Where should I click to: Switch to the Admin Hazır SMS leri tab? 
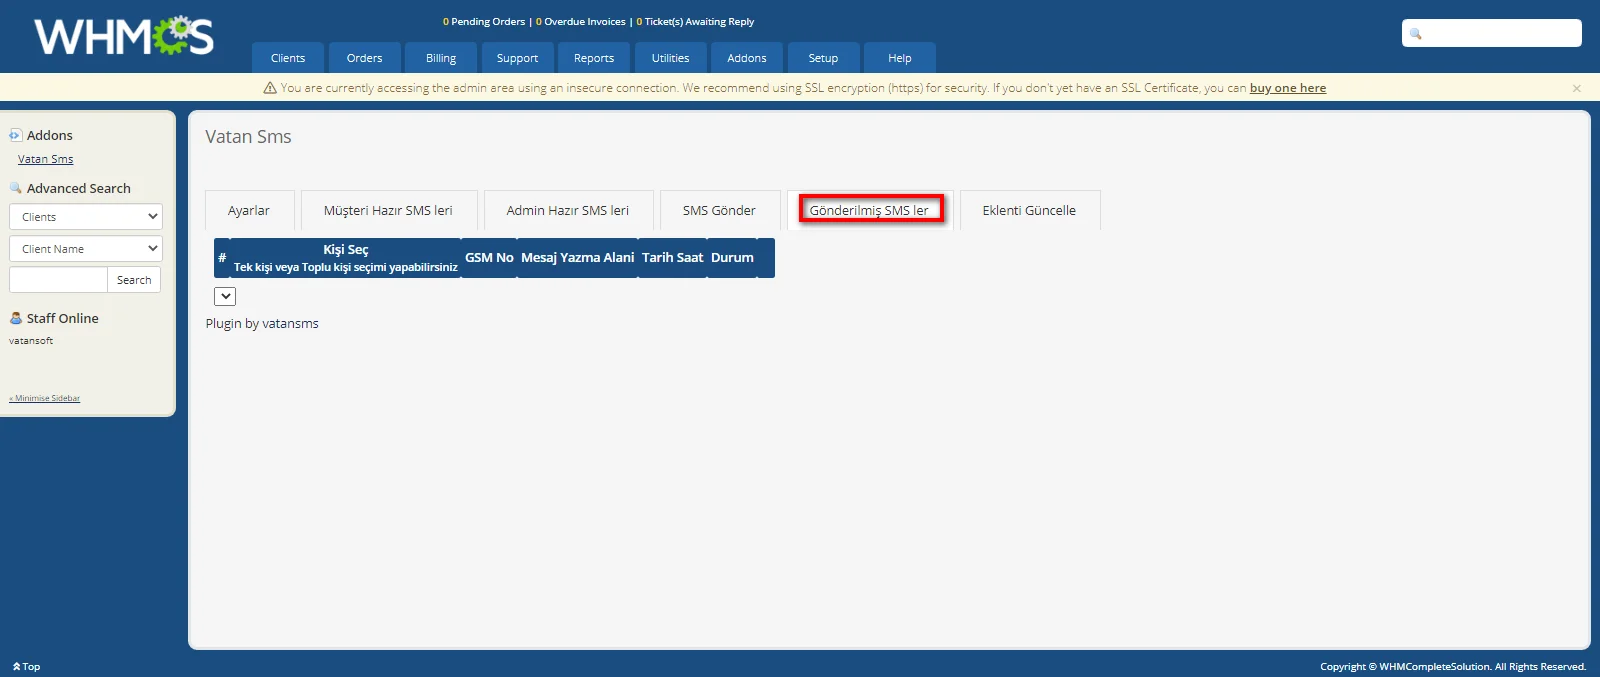(568, 210)
